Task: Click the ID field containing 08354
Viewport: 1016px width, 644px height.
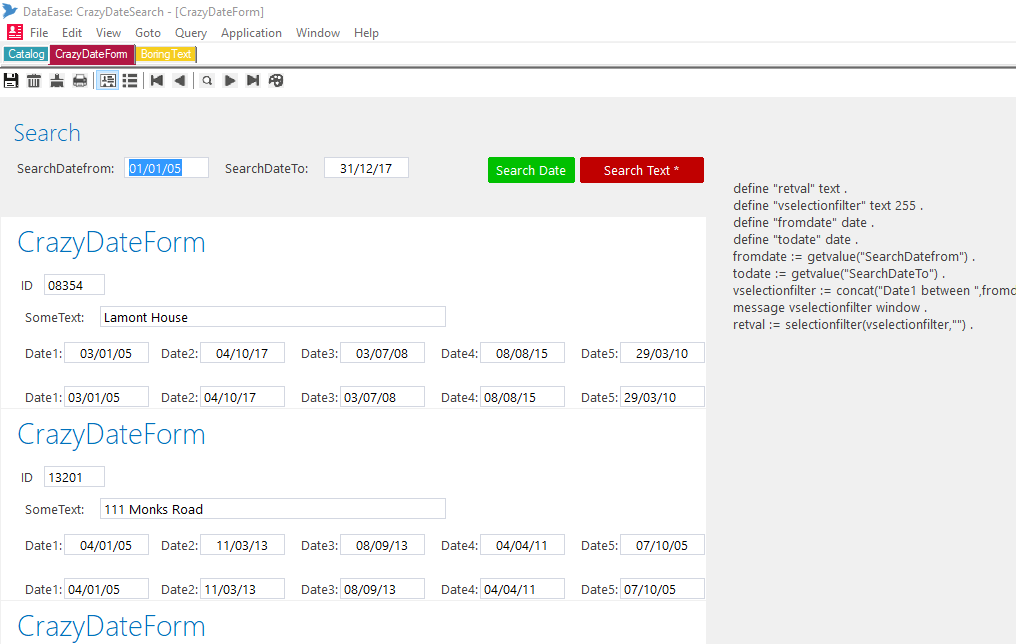Action: [x=74, y=285]
